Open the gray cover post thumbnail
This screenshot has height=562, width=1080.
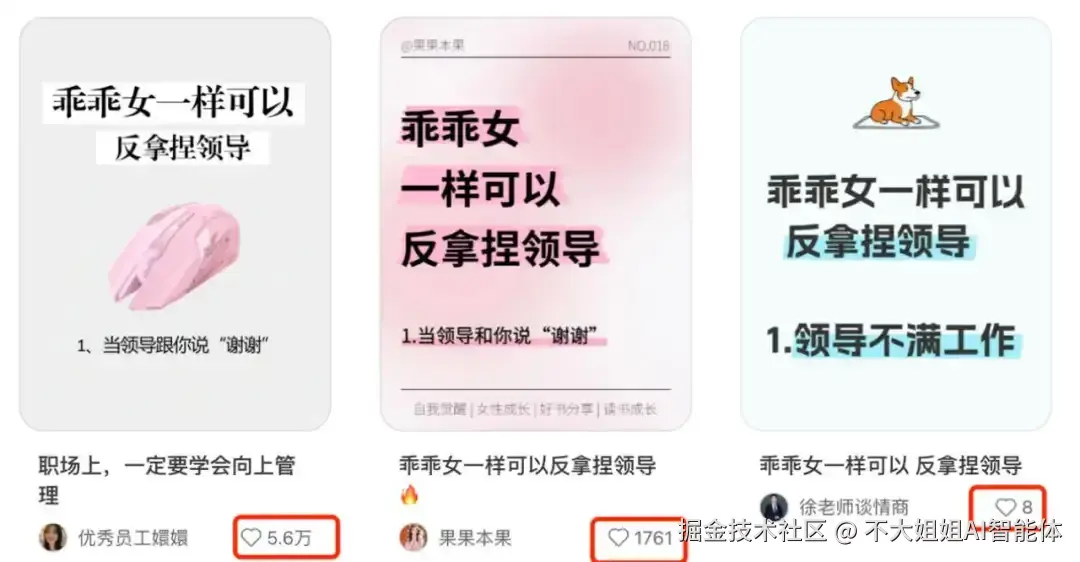point(175,224)
